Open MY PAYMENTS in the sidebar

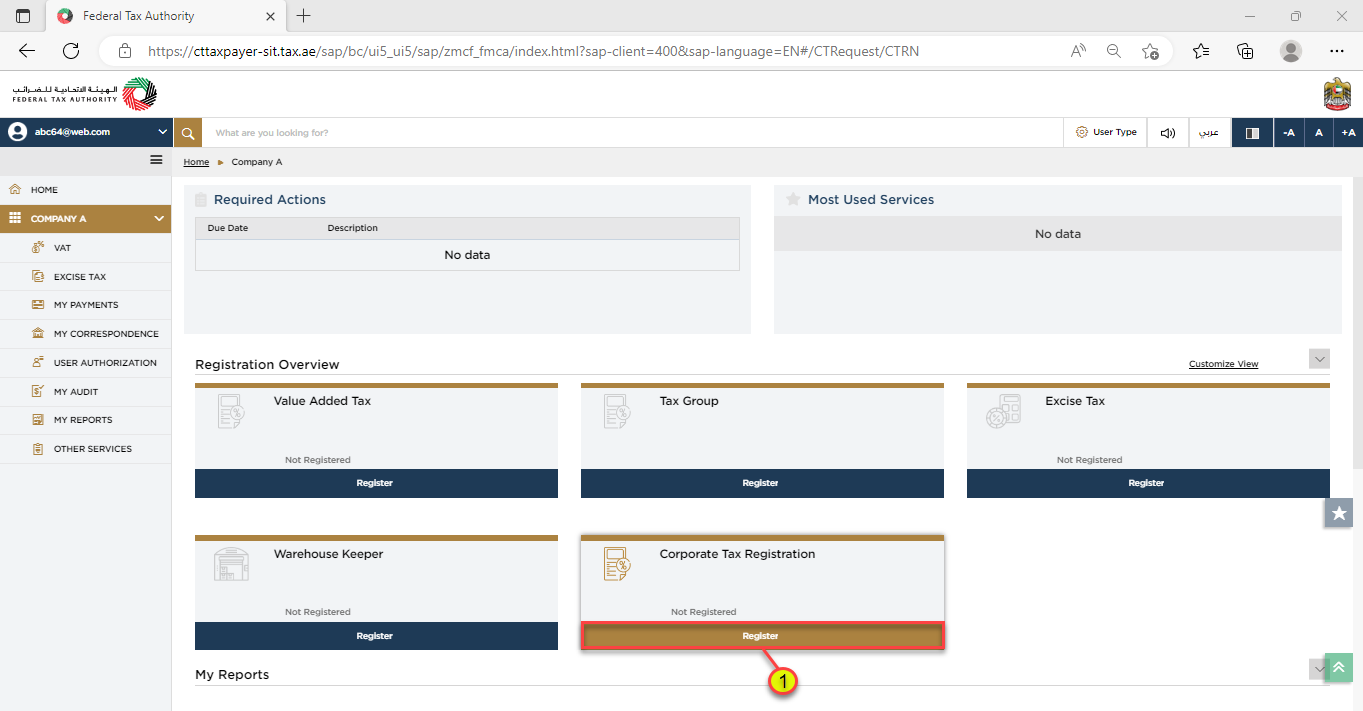coord(85,304)
